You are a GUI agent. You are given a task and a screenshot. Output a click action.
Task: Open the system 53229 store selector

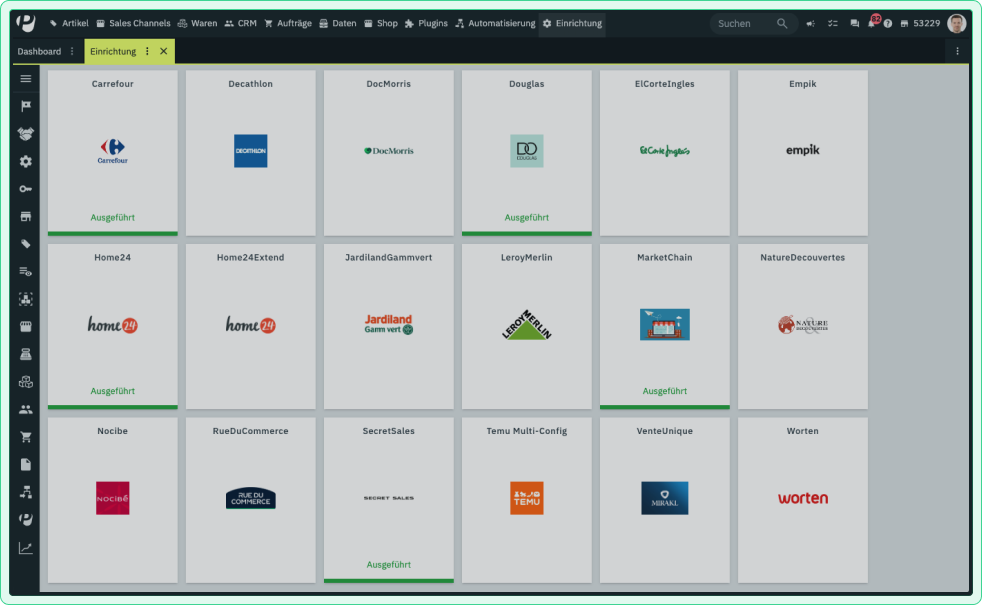coord(920,24)
